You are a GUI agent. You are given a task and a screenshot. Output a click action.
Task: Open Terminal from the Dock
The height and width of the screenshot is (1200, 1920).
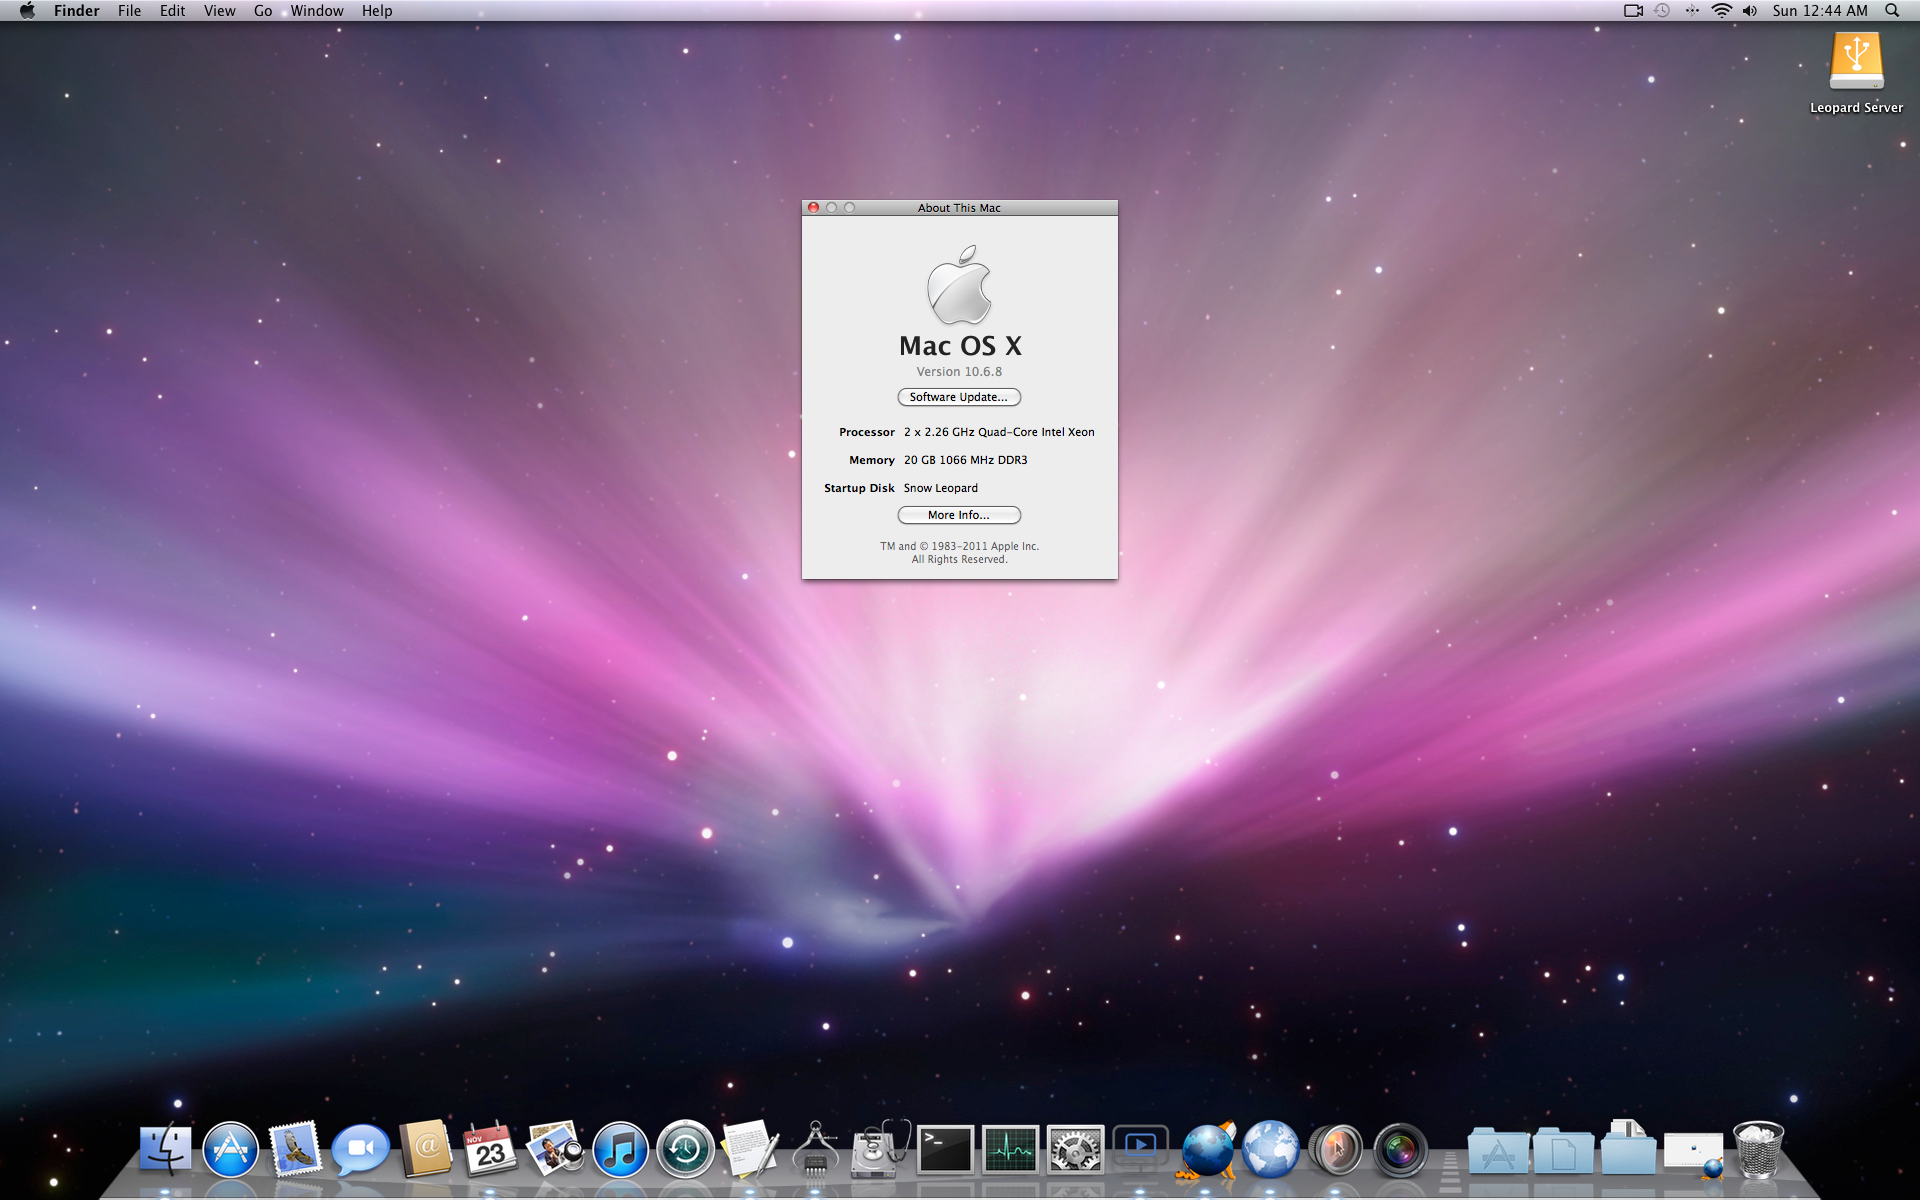(945, 1150)
